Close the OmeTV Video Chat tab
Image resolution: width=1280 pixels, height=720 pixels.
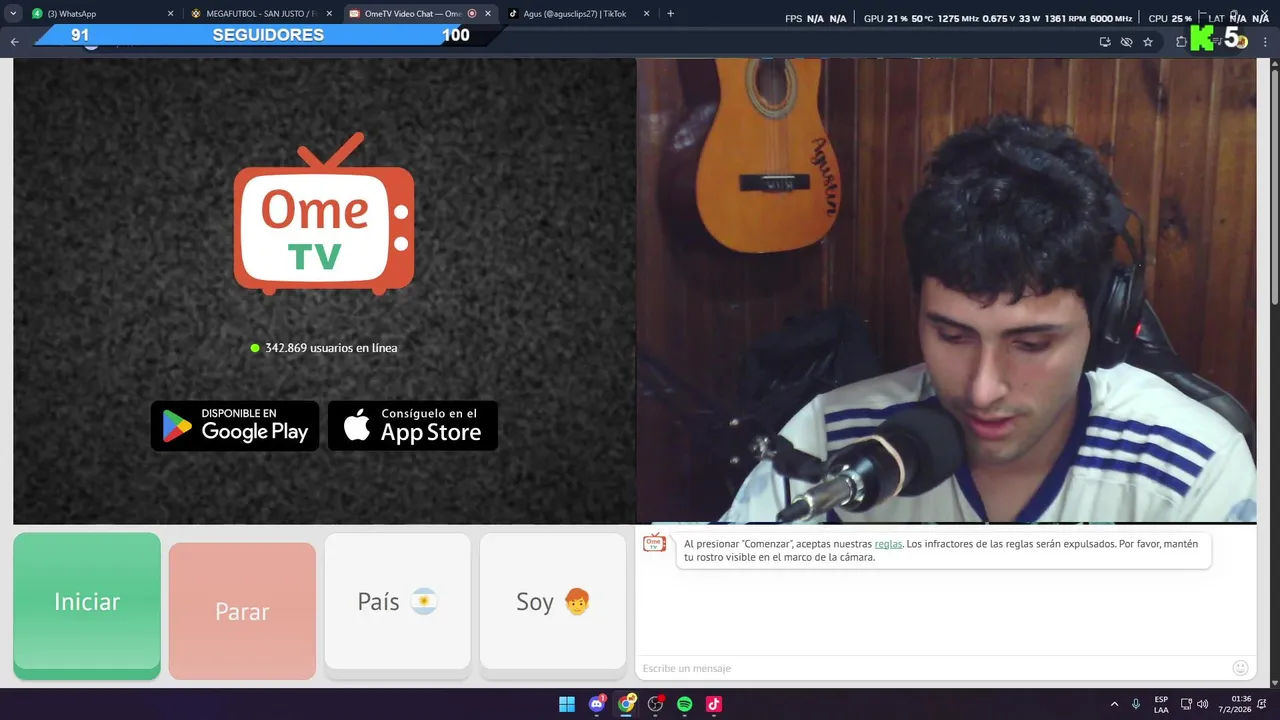(488, 14)
